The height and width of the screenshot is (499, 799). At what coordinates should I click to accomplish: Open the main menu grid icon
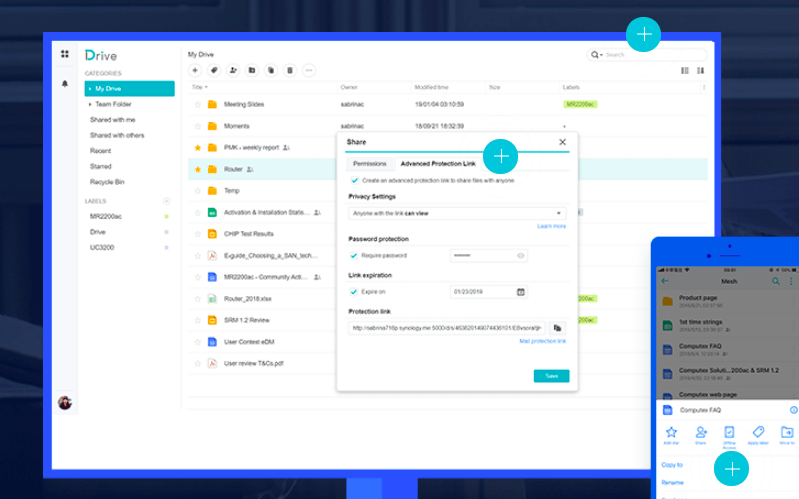[x=65, y=54]
